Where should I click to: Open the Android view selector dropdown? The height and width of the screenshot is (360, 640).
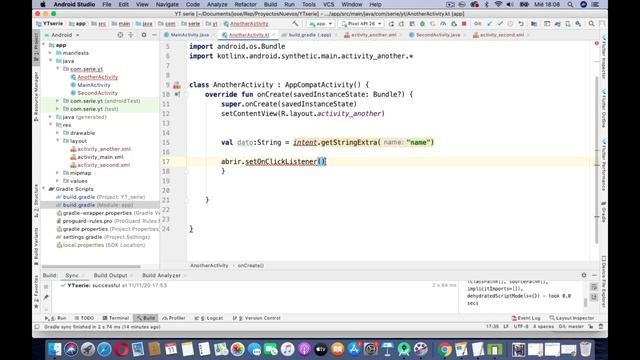coord(62,35)
